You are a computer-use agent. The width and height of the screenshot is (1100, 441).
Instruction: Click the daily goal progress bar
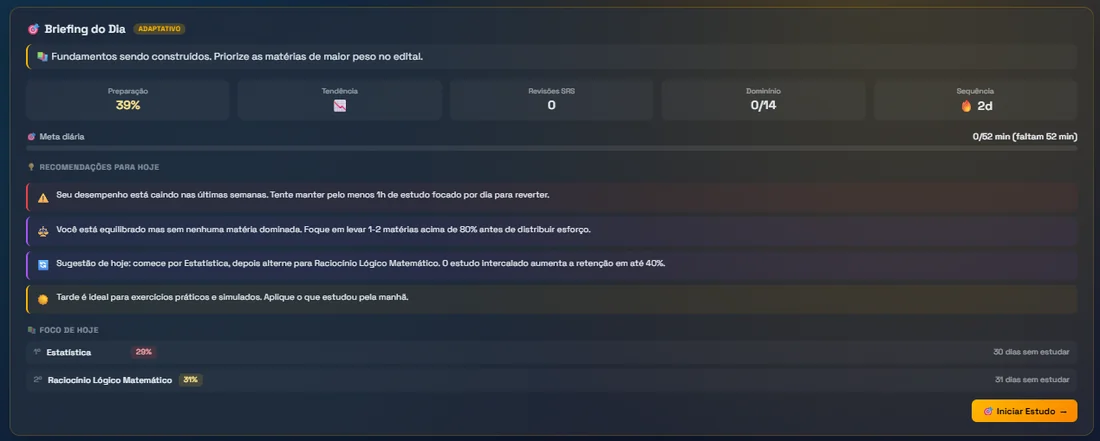click(551, 148)
